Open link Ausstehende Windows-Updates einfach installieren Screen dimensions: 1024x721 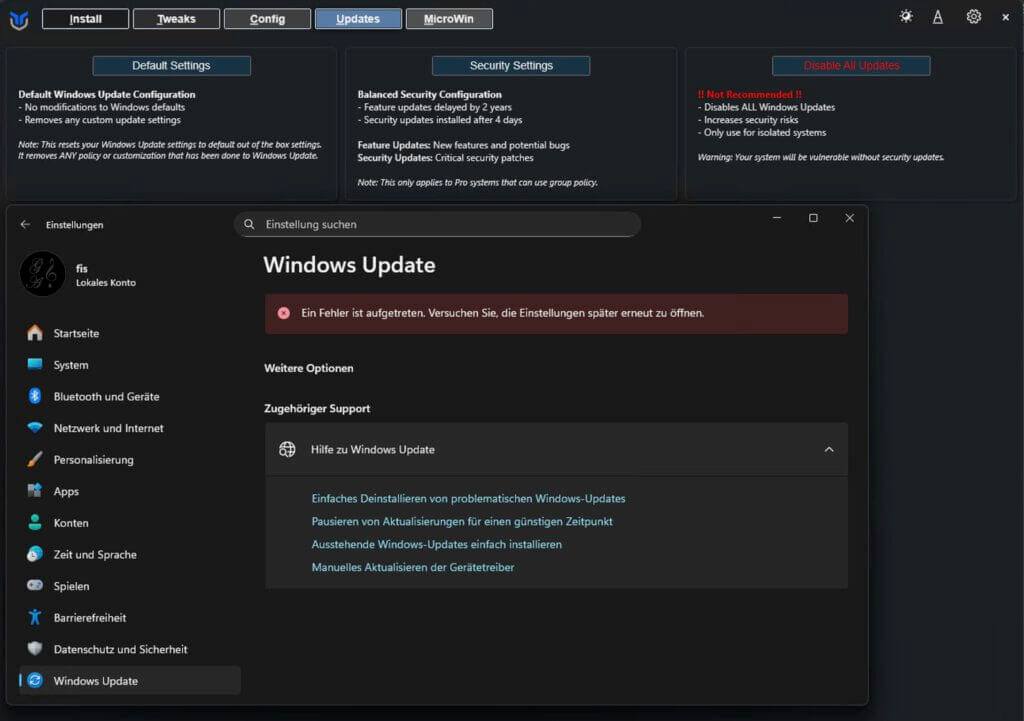pyautogui.click(x=436, y=544)
